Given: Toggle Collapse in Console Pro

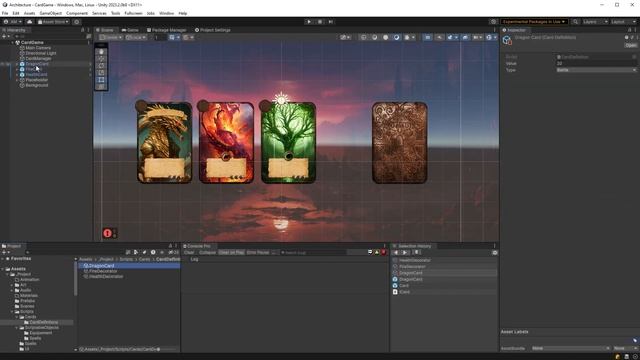Looking at the screenshot, I should coord(207,253).
